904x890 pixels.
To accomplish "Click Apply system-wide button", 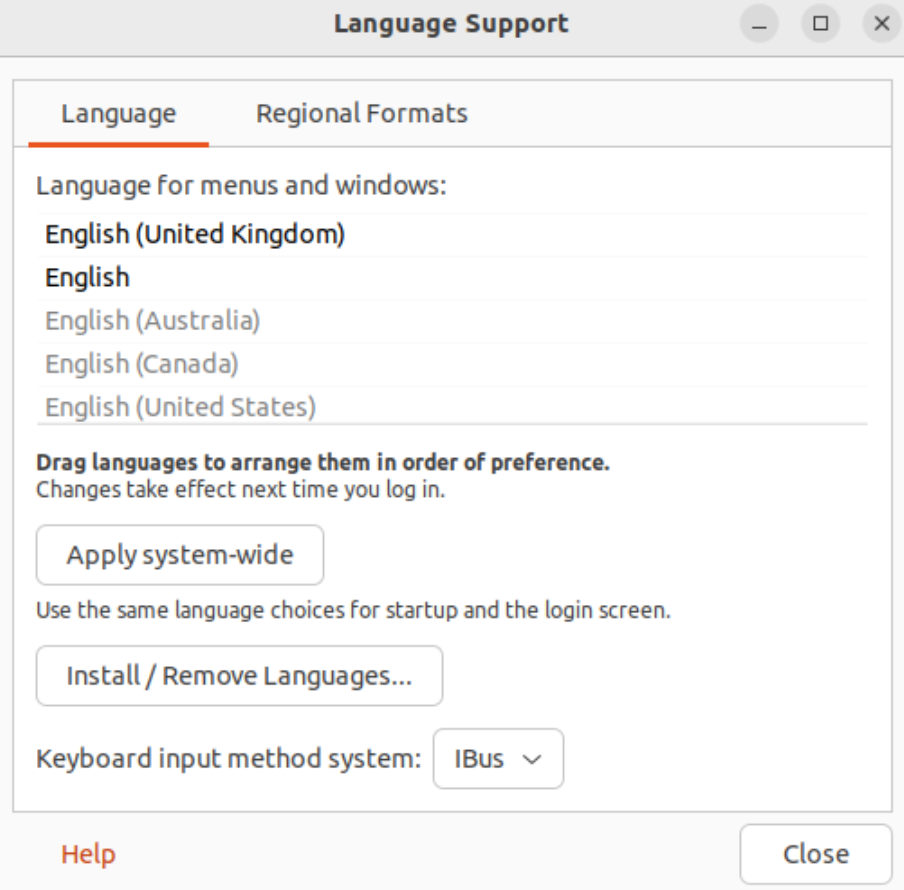I will coord(180,555).
